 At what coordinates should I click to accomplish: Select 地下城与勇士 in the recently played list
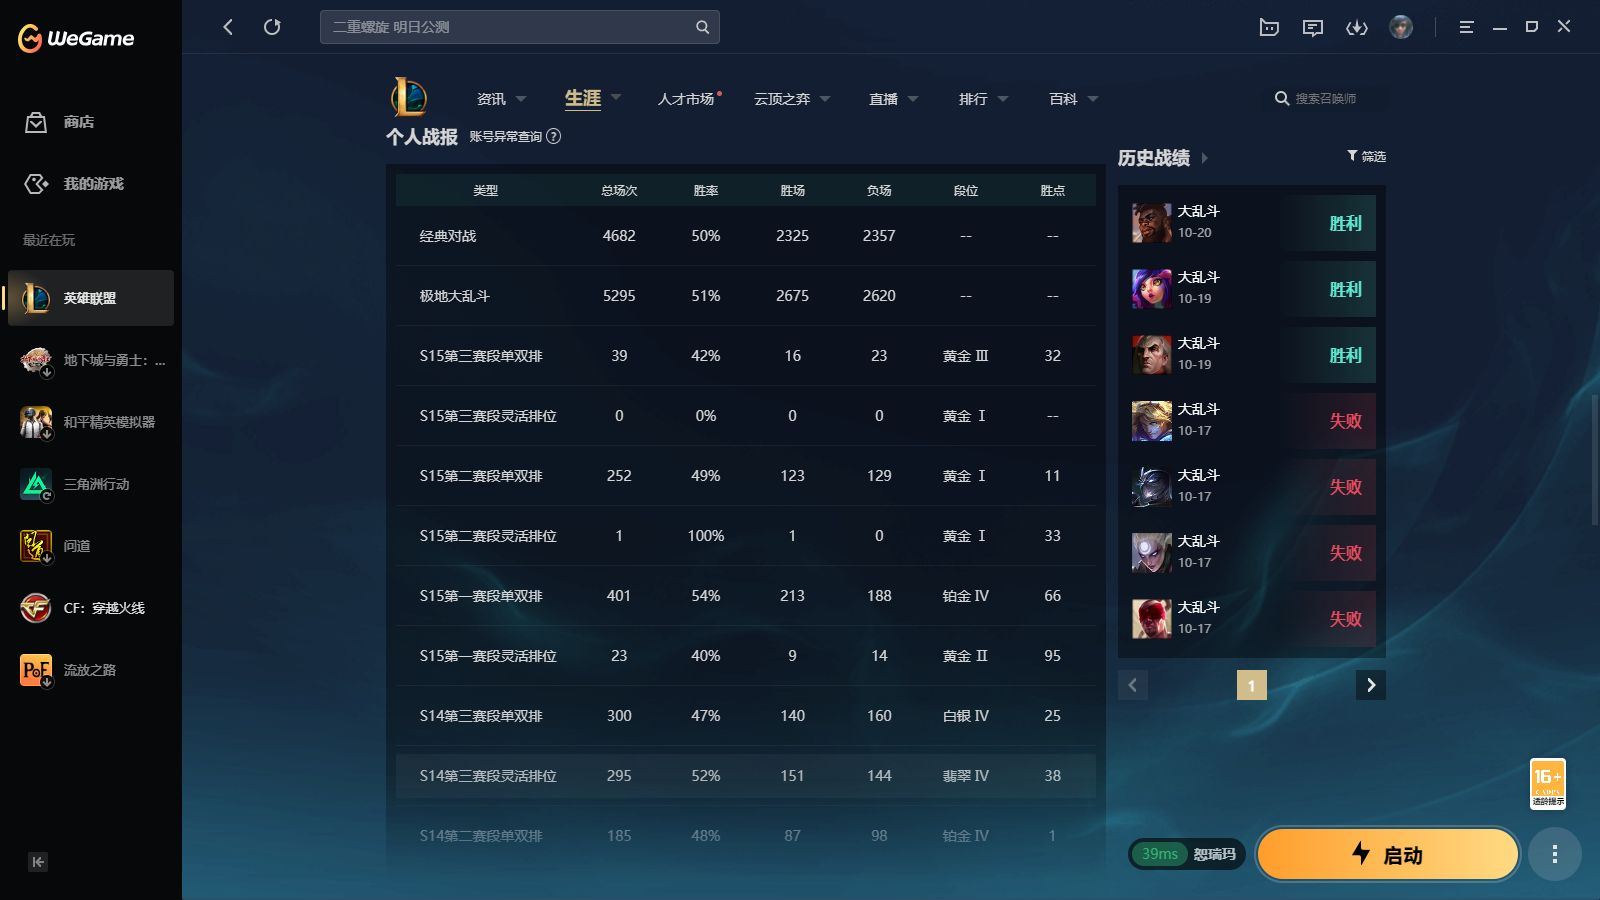point(90,360)
